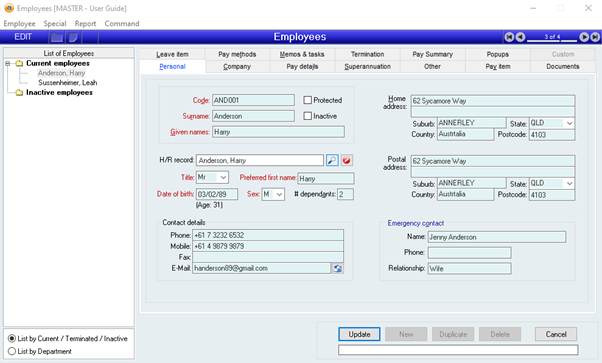Go to last record navigation arrow
This screenshot has width=602, height=363.
tap(595, 37)
